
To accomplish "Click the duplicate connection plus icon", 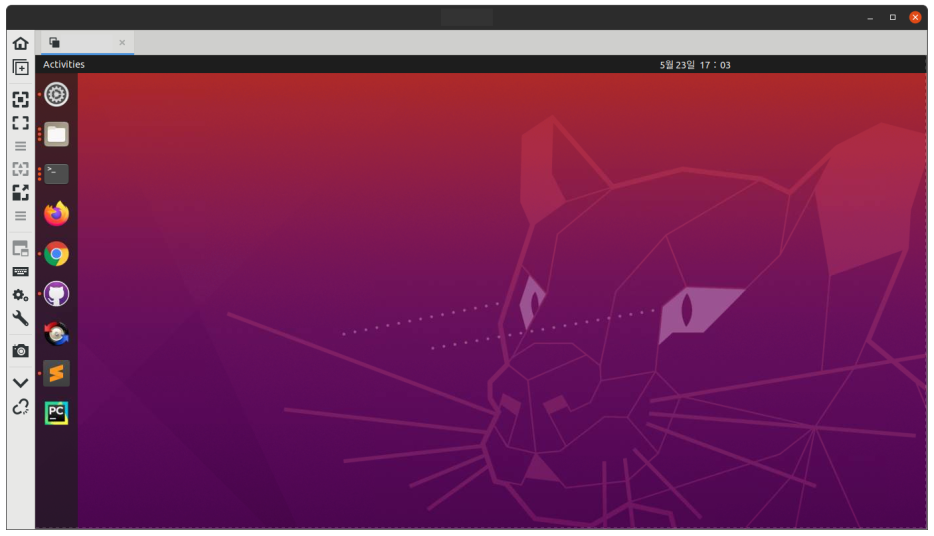I will point(20,68).
